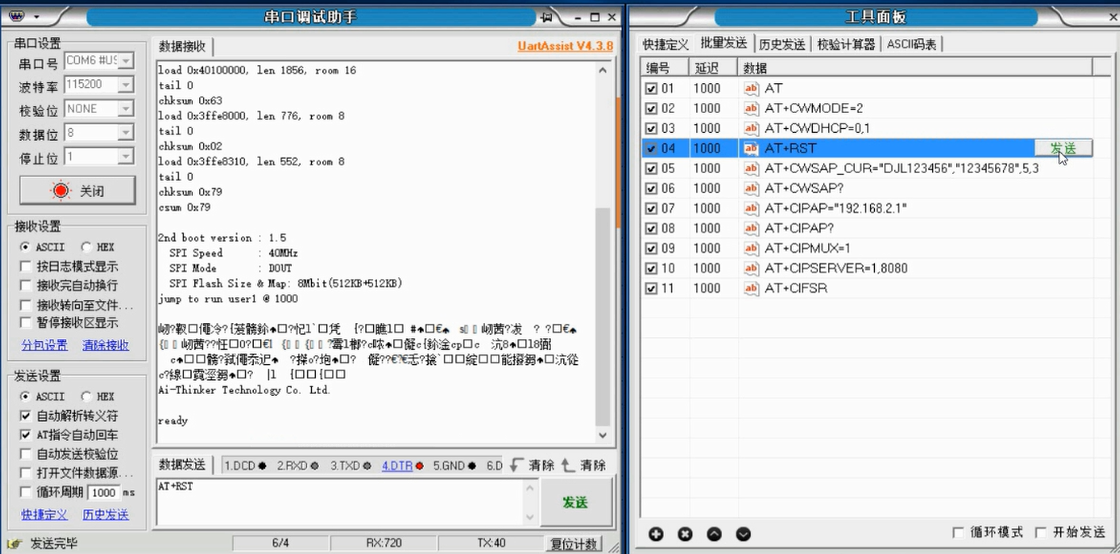The image size is (1120, 554).
Task: Click the ab icon of the AT+CWSAP_CUR row
Action: tap(751, 168)
